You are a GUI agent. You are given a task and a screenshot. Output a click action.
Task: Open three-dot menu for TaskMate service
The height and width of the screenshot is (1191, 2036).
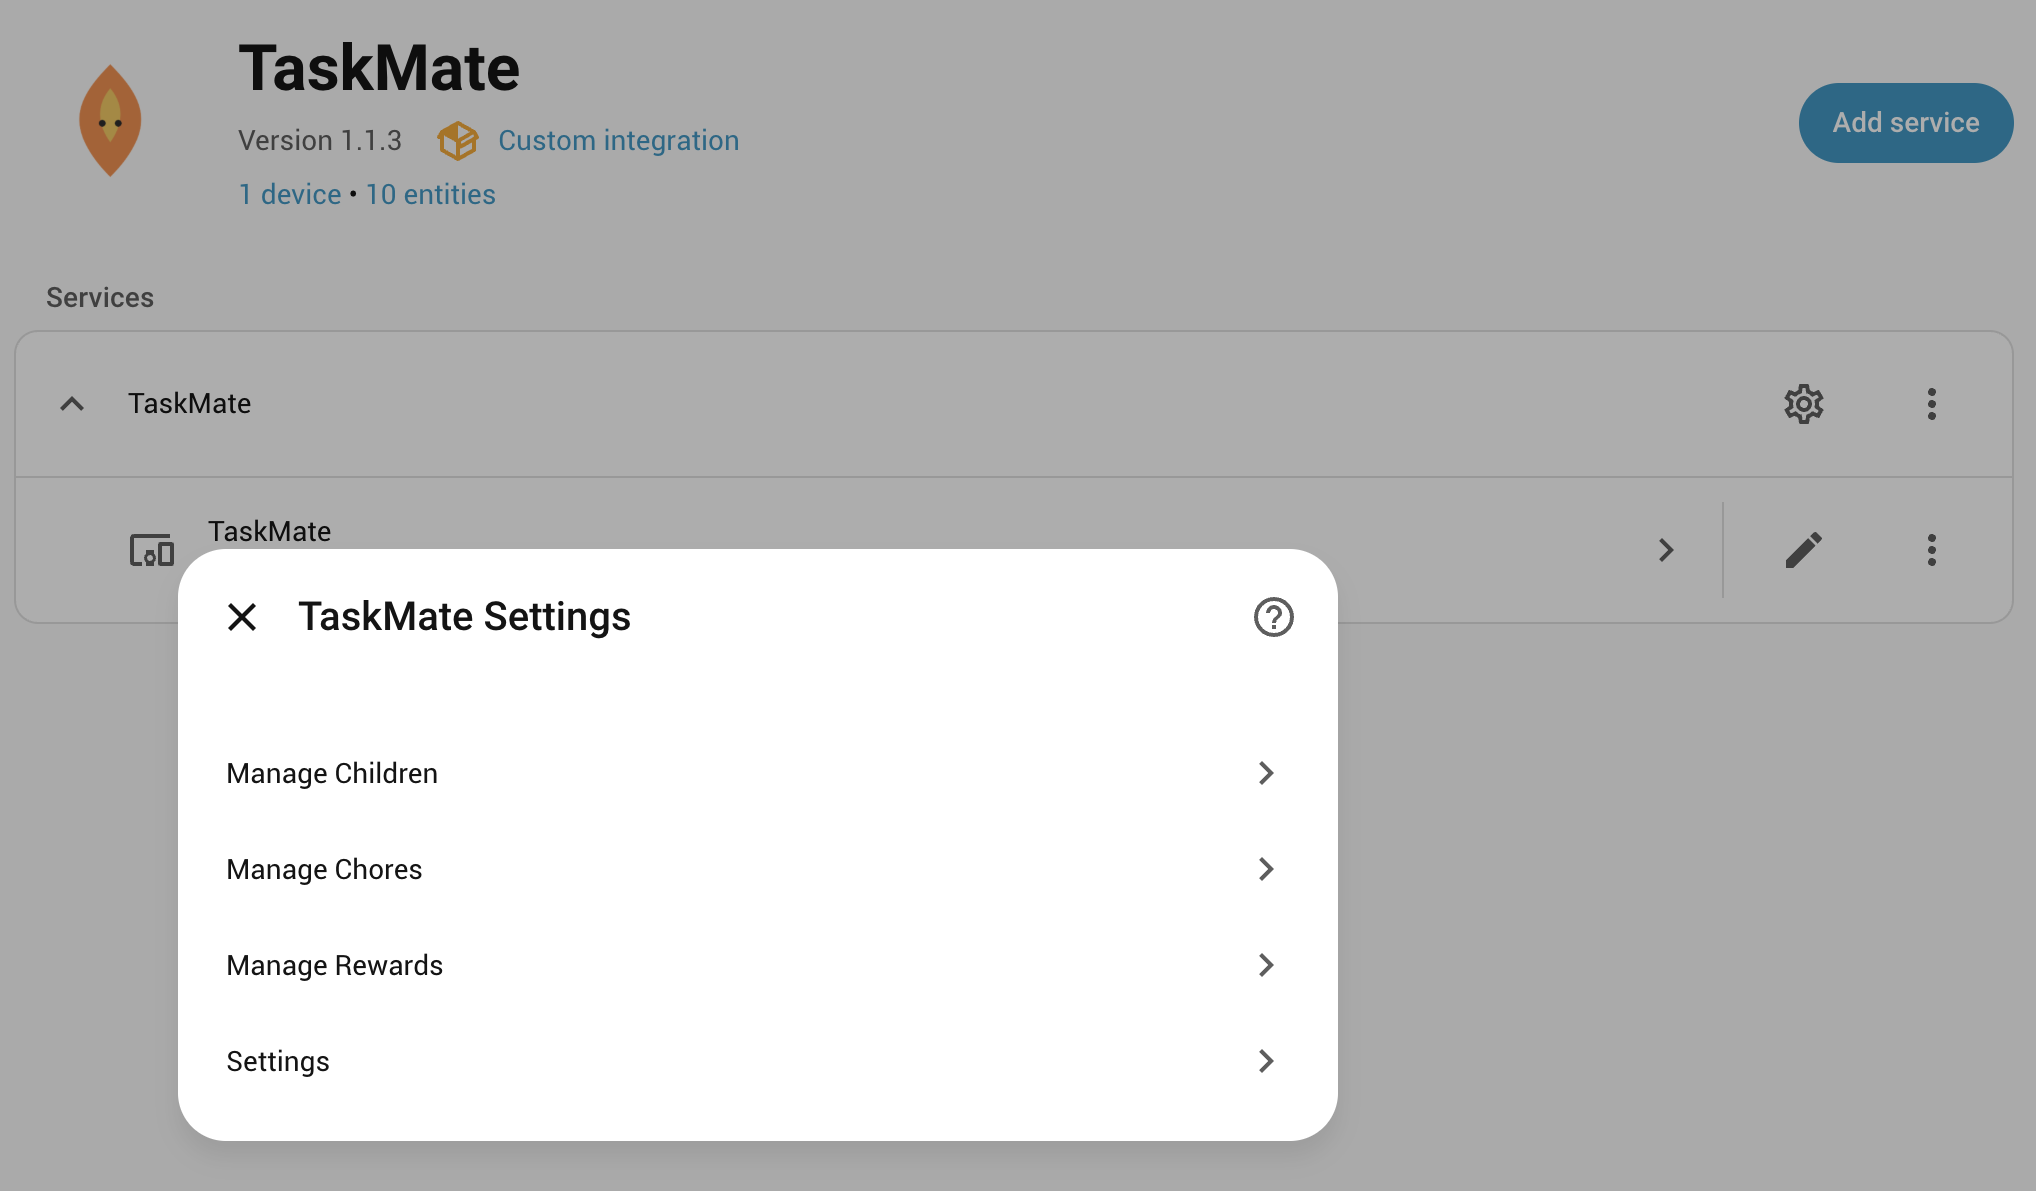[1931, 404]
